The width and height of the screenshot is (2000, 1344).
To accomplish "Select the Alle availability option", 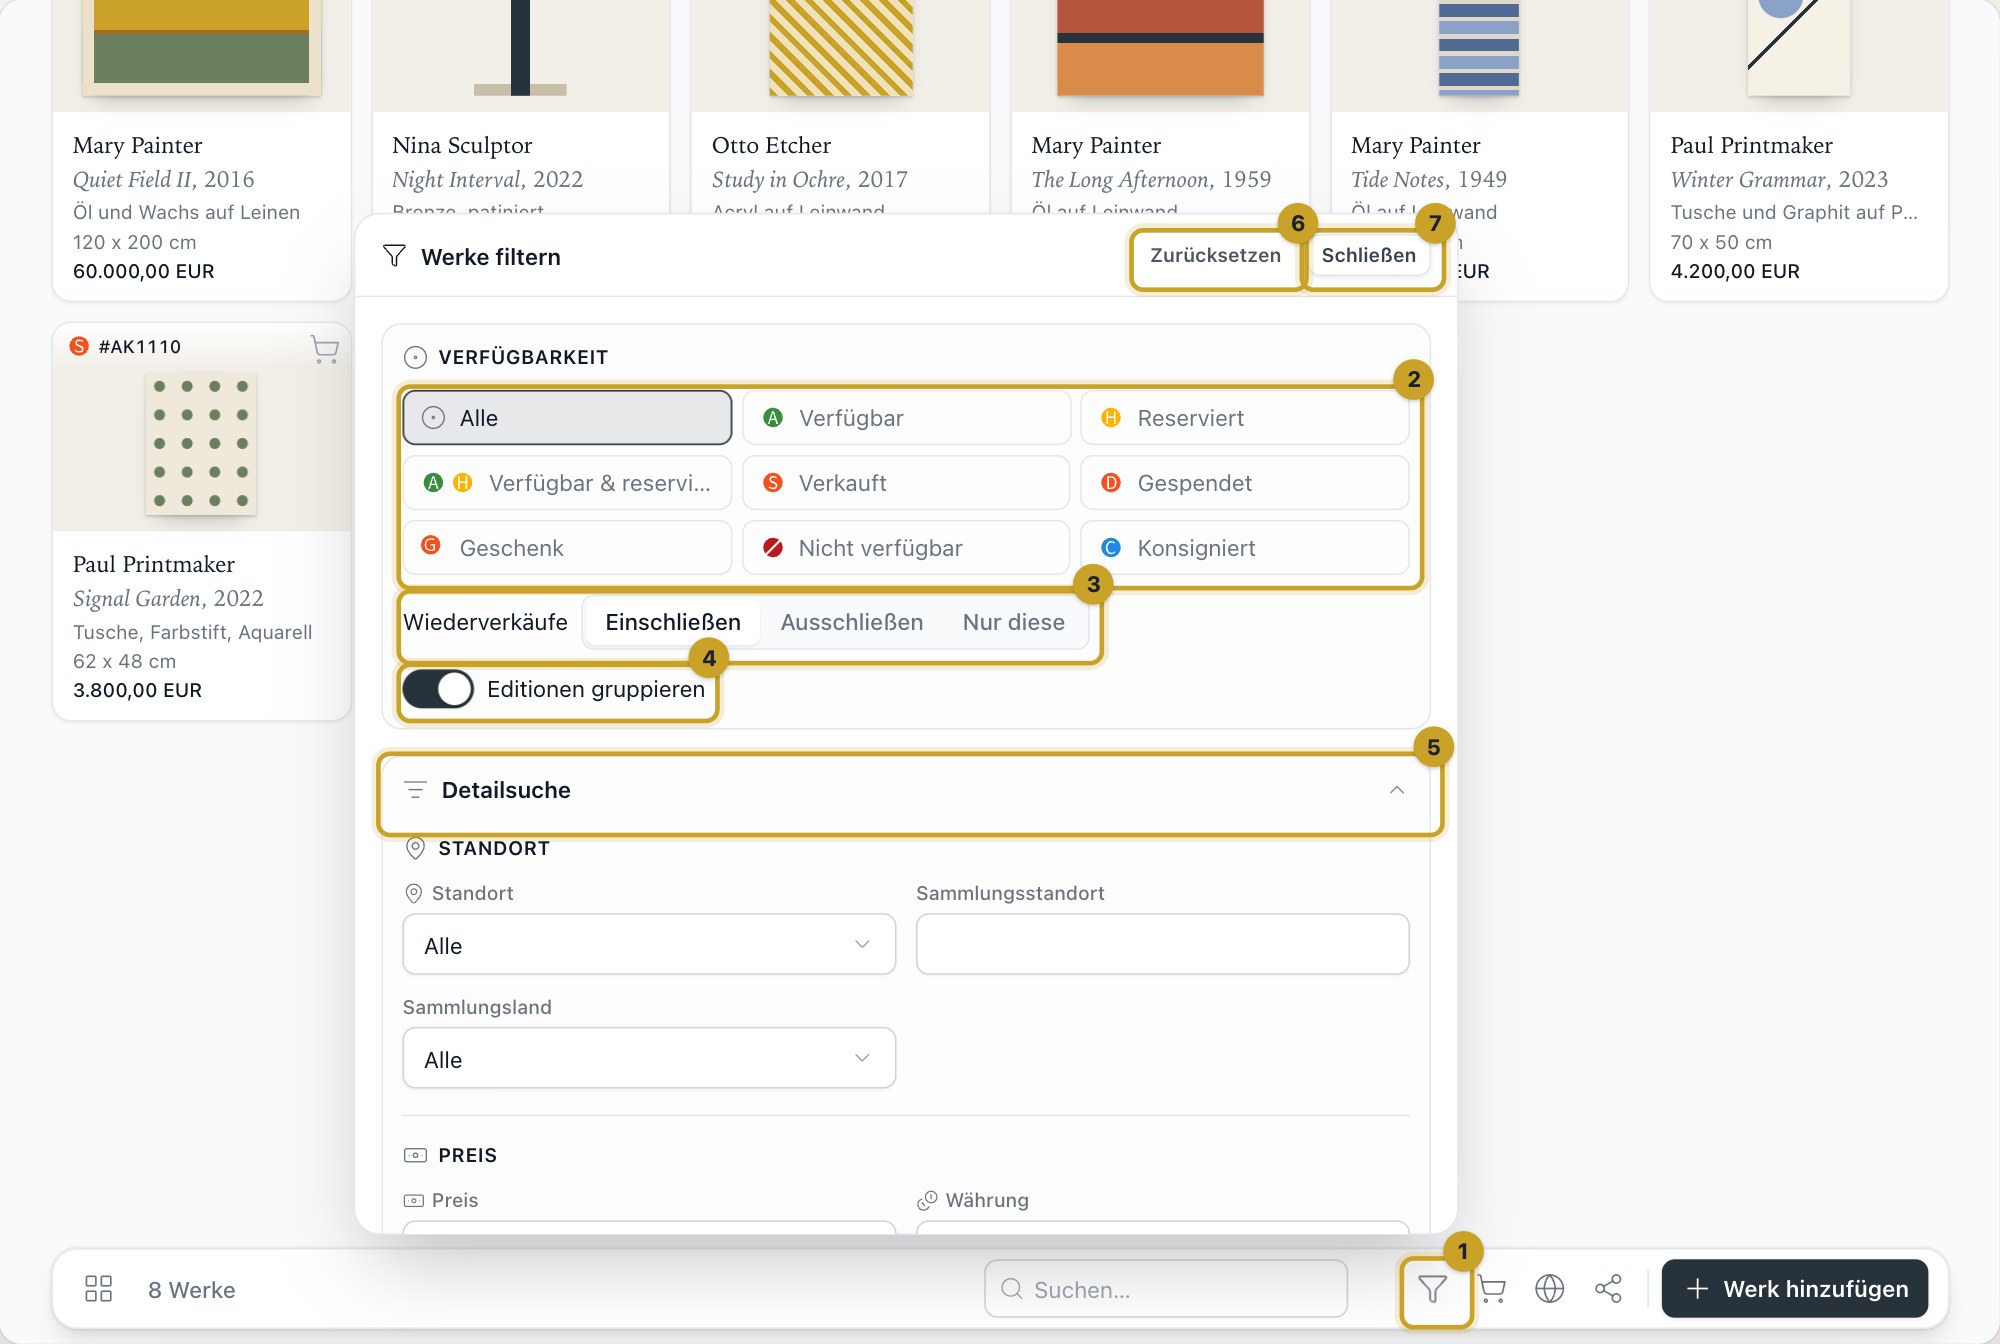I will tap(567, 418).
